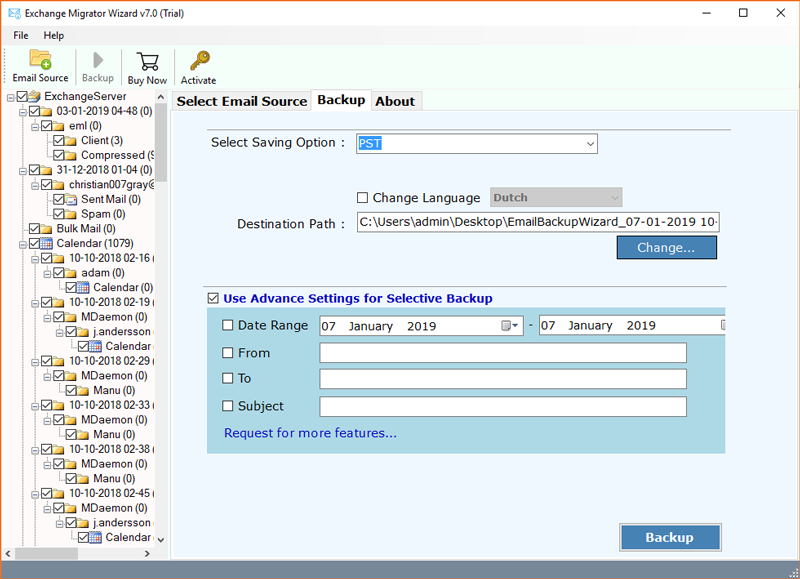Screen dimensions: 800x579
Task: Collapse the 31-12-2018 01-04 node
Action: 22,170
